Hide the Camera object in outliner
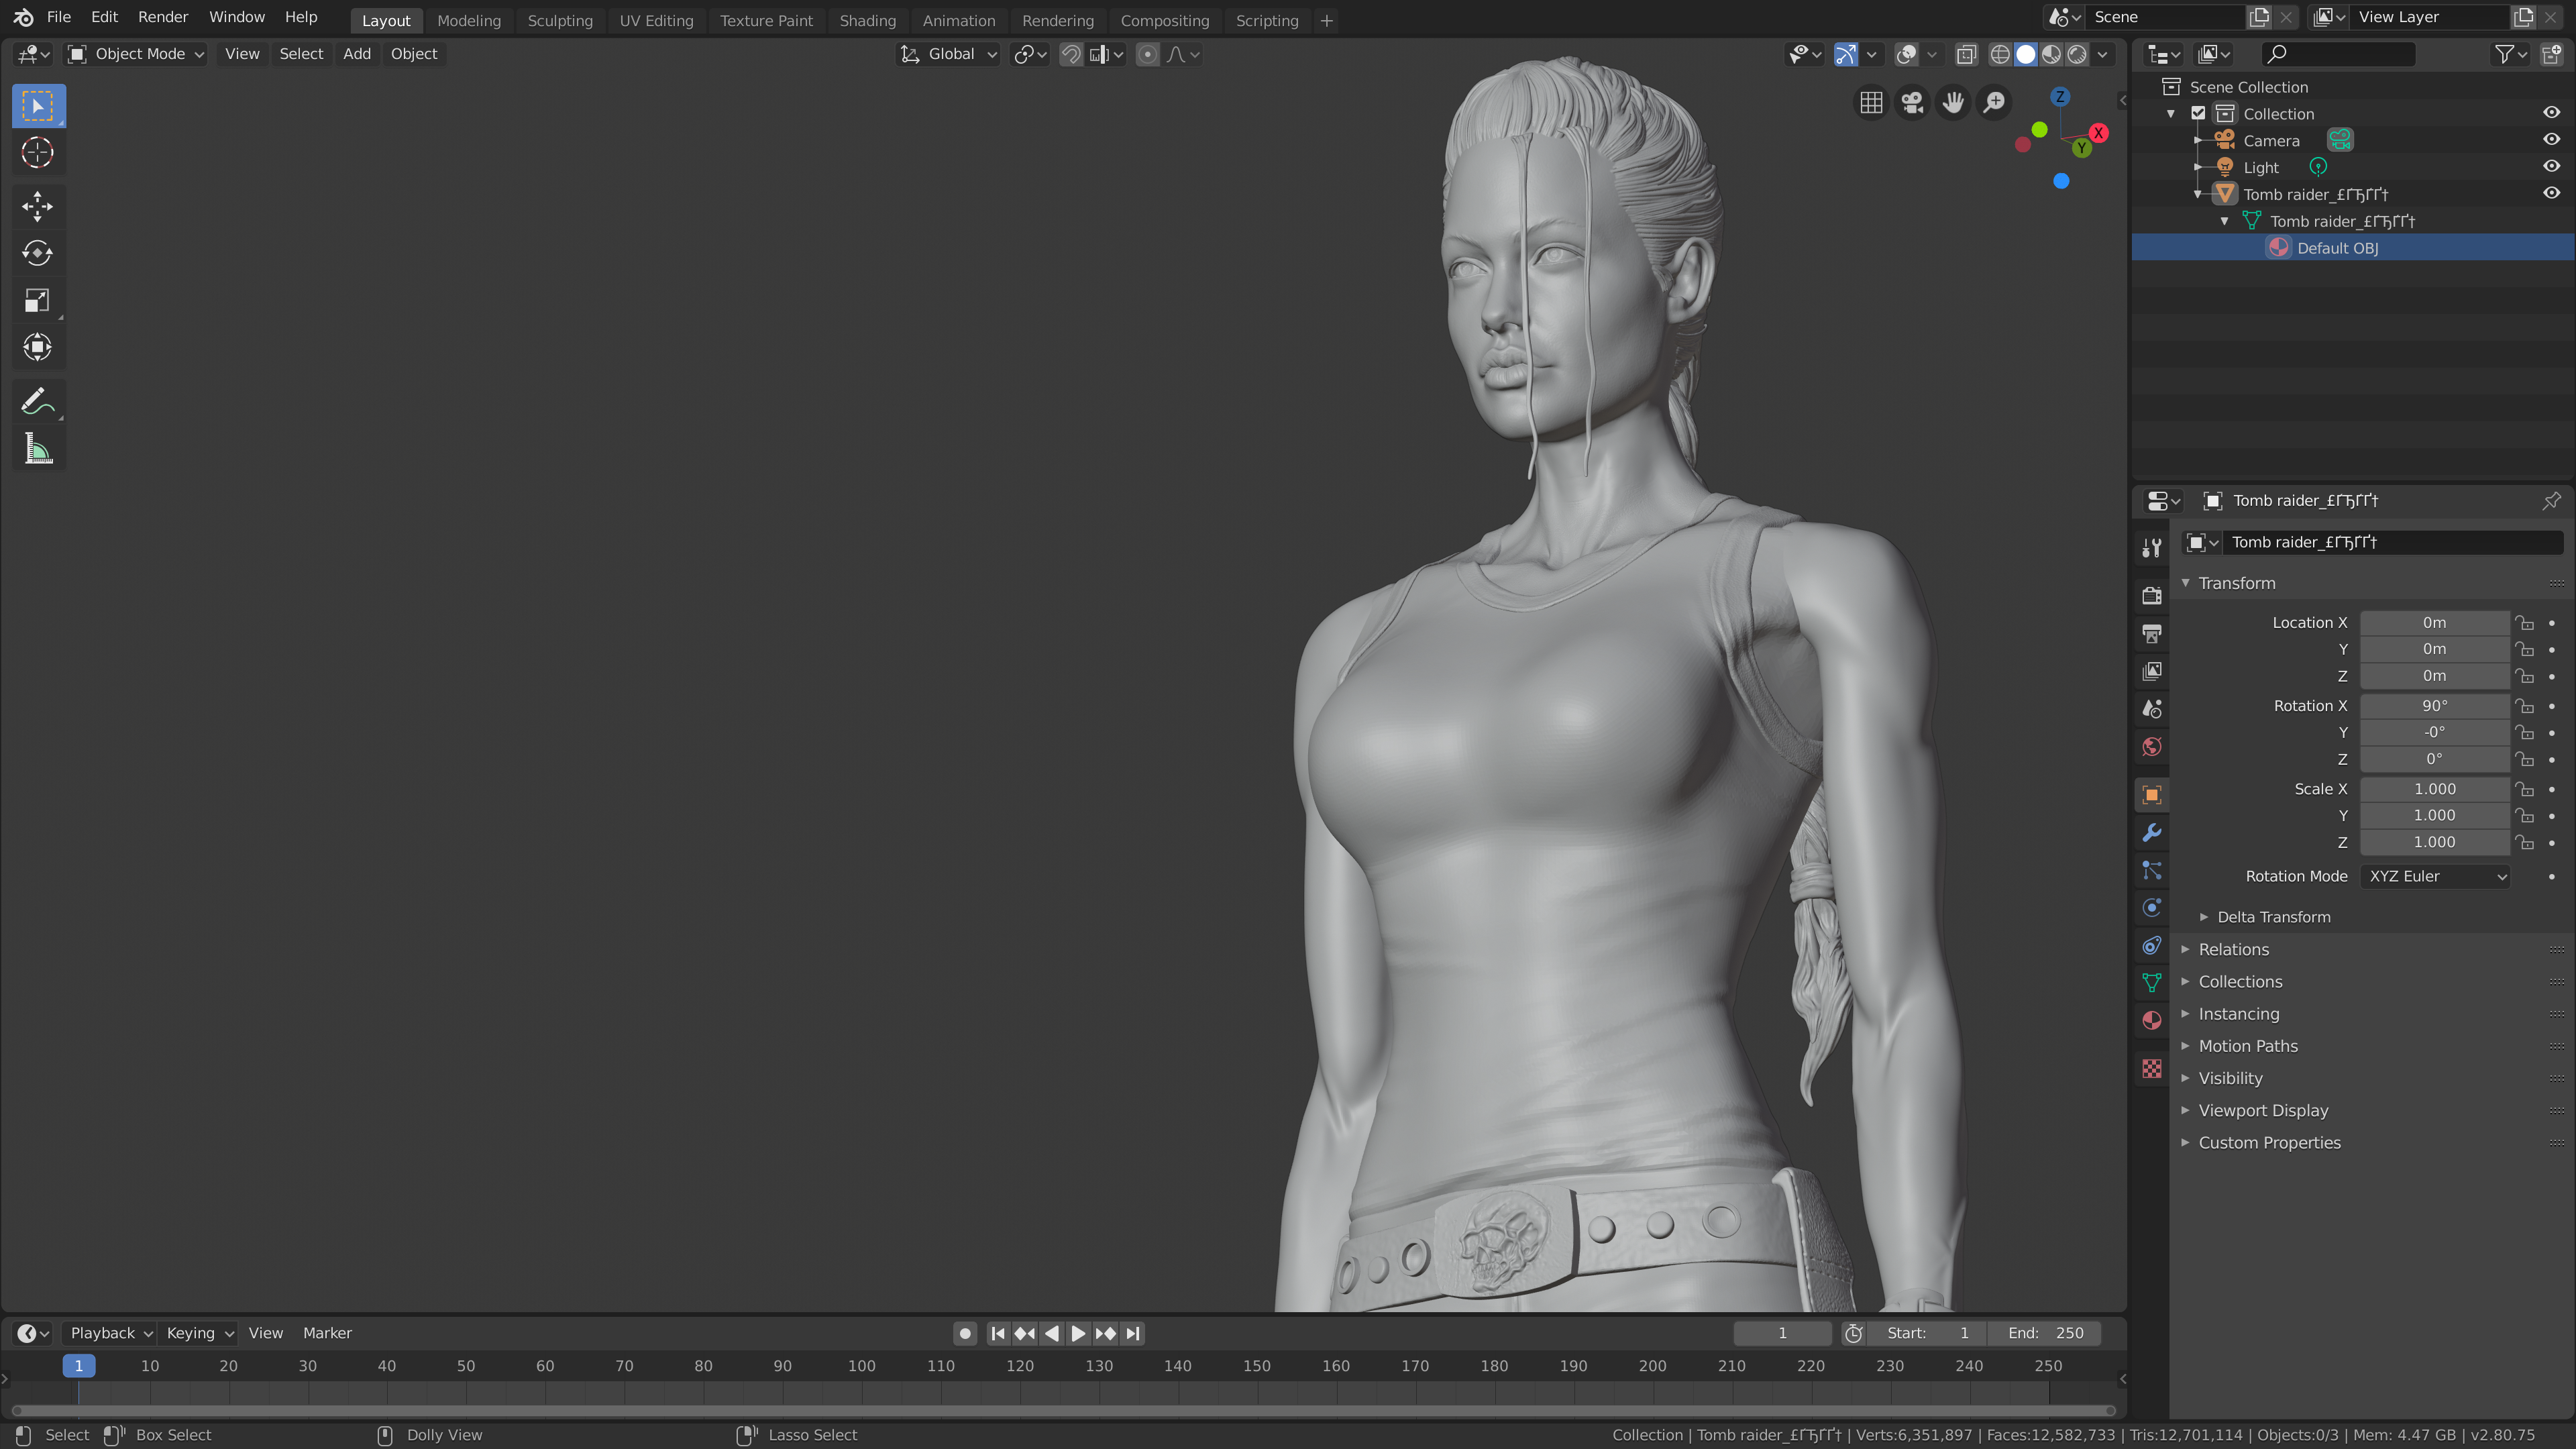 (x=2551, y=140)
